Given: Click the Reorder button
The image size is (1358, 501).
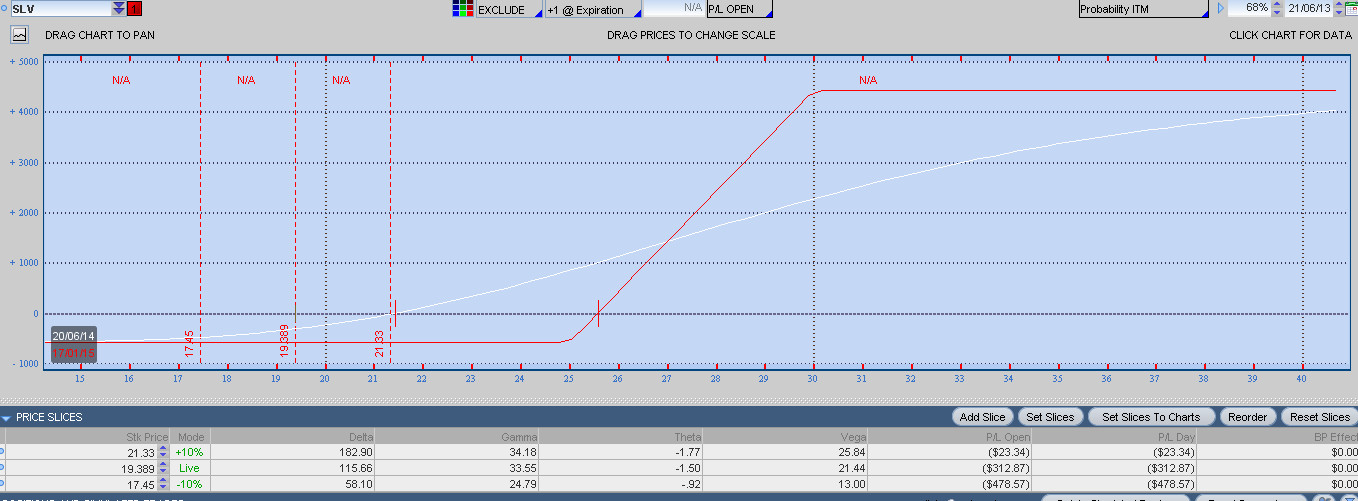Looking at the screenshot, I should click(x=1247, y=417).
